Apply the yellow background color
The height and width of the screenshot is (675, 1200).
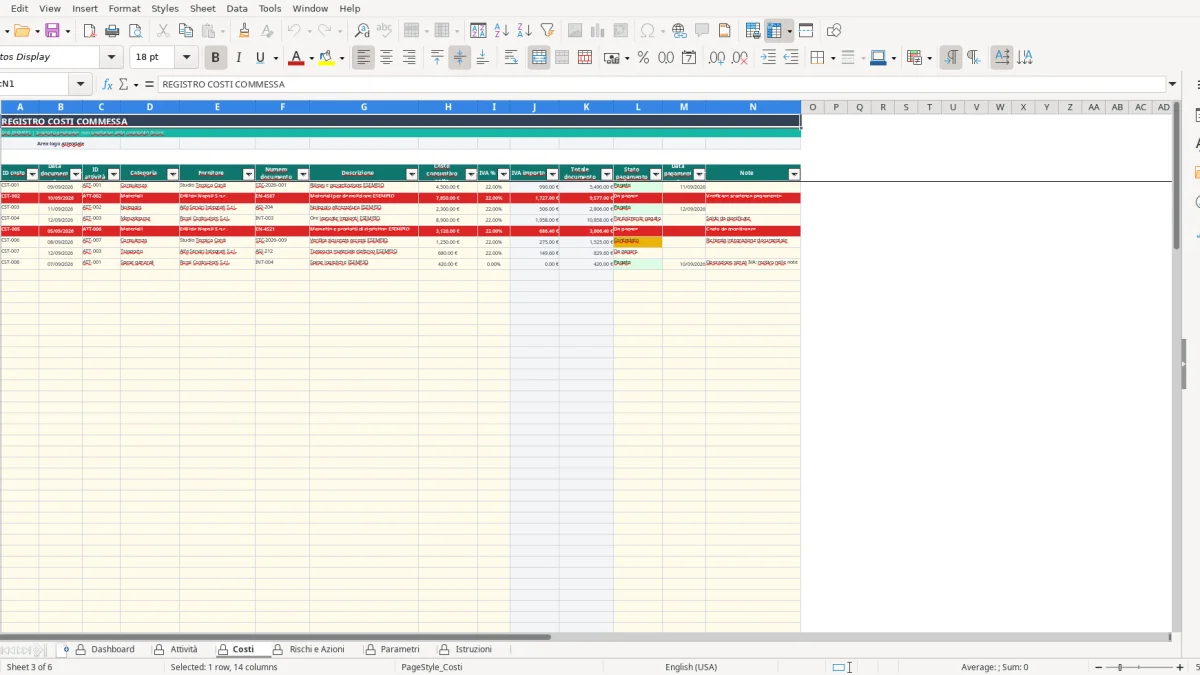coord(326,58)
